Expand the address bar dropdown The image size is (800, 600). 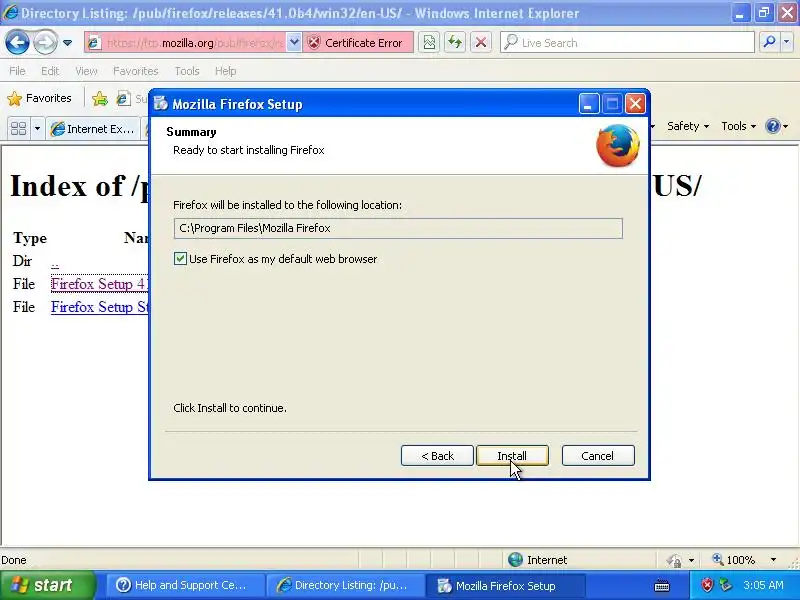click(x=294, y=43)
